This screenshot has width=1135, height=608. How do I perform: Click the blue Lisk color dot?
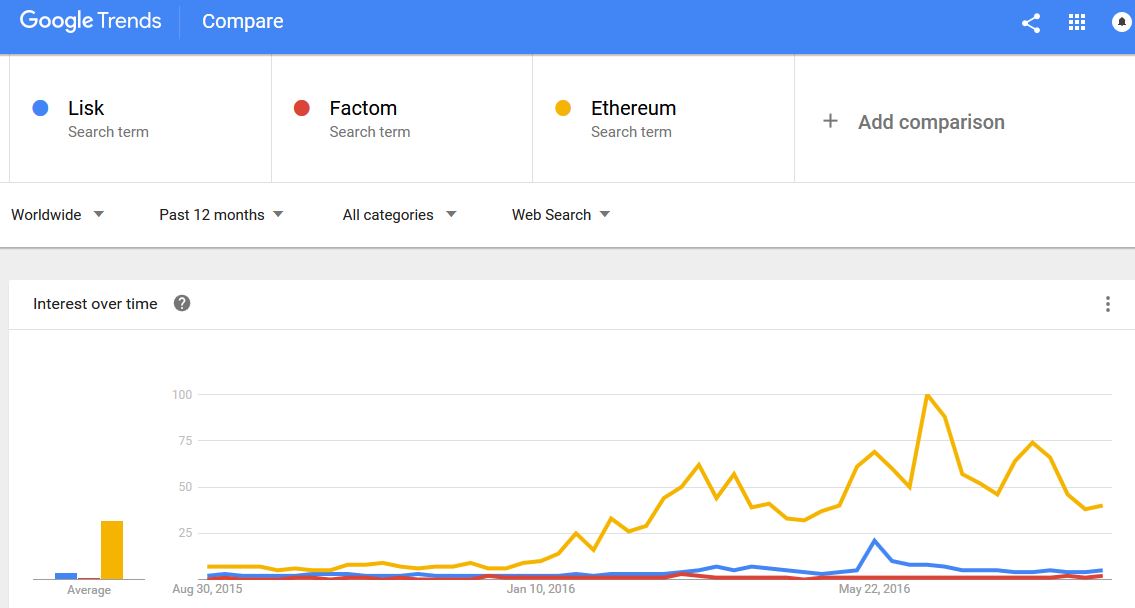41,108
